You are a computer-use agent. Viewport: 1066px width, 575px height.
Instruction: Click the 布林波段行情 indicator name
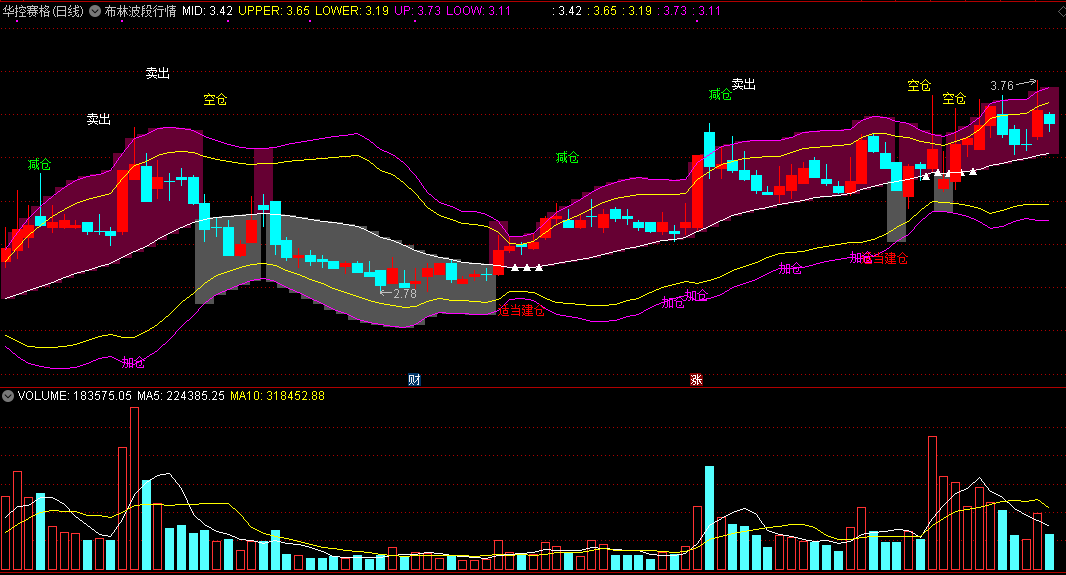[x=140, y=11]
